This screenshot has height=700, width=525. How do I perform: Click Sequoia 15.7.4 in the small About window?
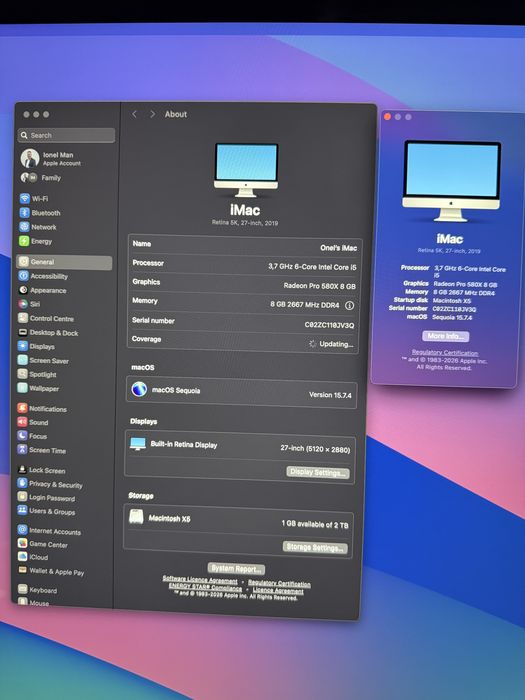pos(452,317)
